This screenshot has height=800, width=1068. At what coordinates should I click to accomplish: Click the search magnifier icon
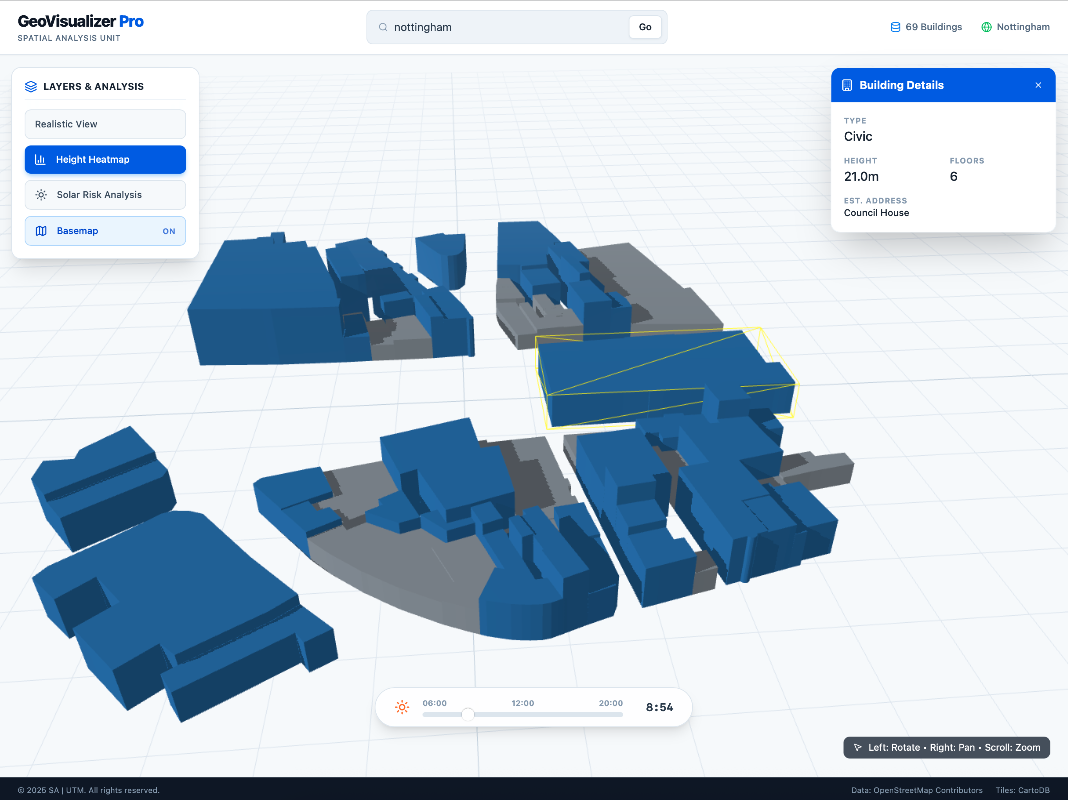click(383, 27)
